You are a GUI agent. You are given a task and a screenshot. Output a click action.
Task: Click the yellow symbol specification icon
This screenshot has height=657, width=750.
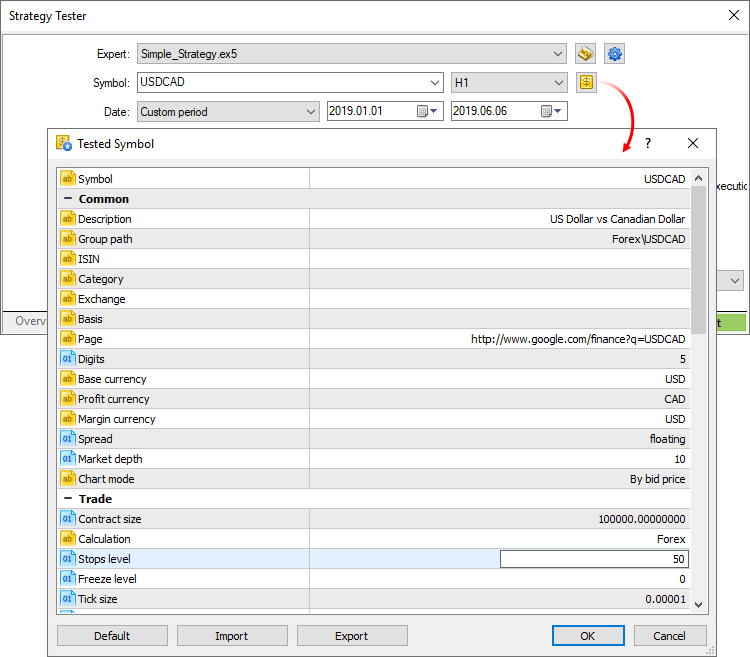[586, 82]
